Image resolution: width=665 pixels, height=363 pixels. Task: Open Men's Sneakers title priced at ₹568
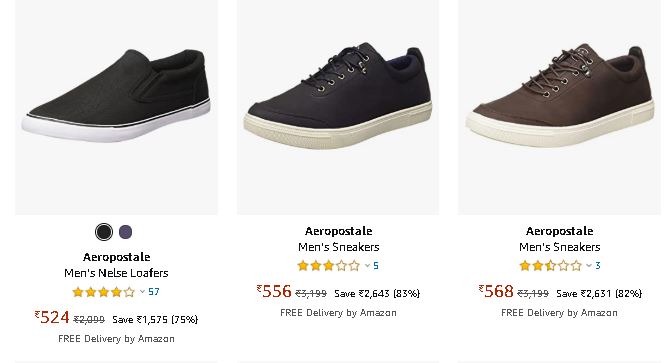pos(559,247)
